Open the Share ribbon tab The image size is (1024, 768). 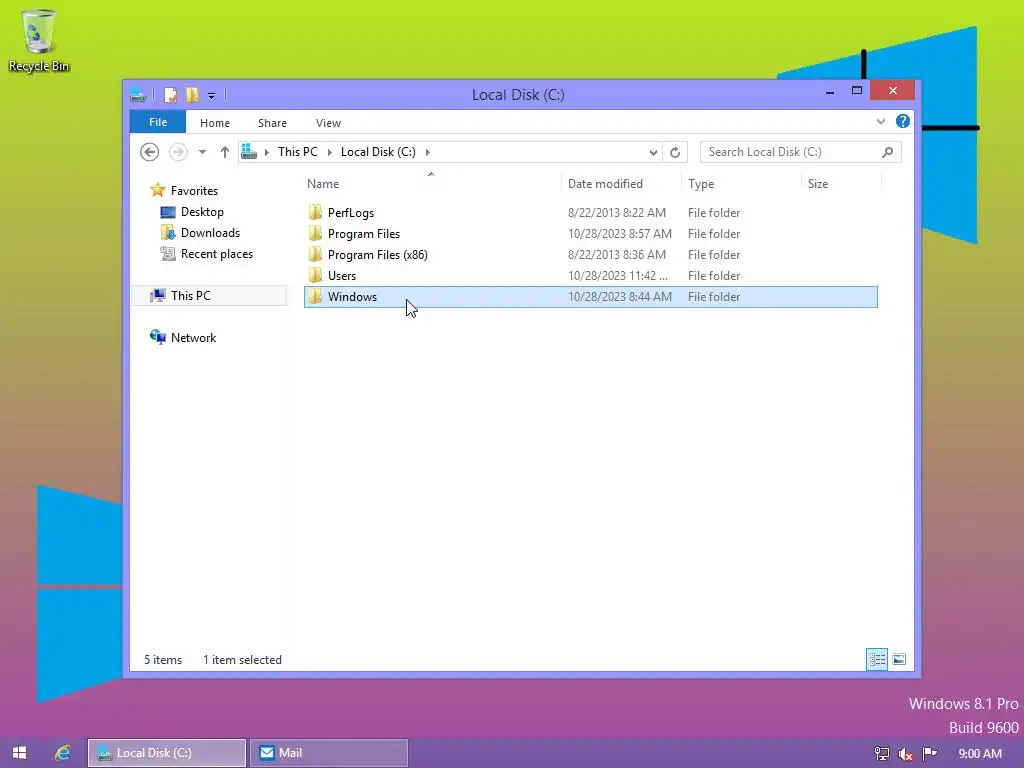pyautogui.click(x=272, y=123)
